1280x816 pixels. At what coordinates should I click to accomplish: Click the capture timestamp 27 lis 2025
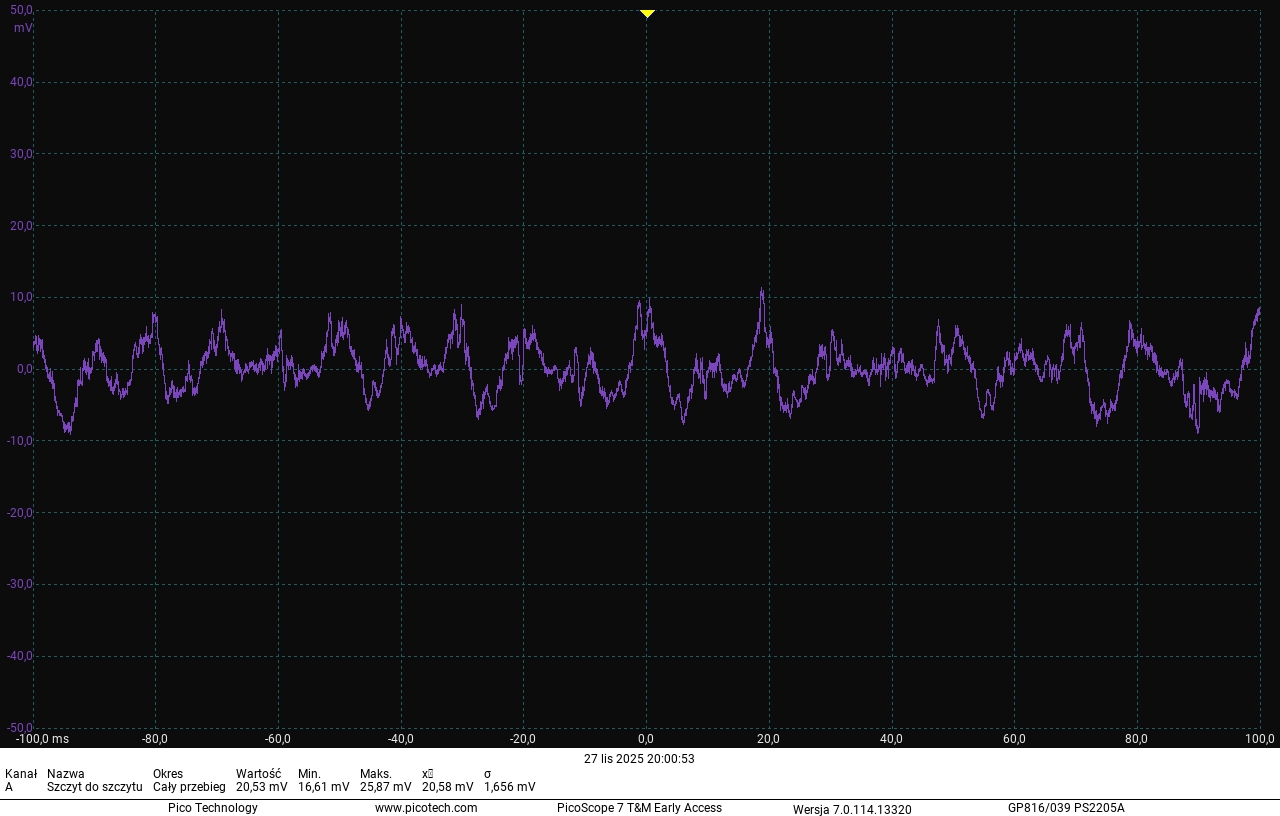click(x=639, y=759)
